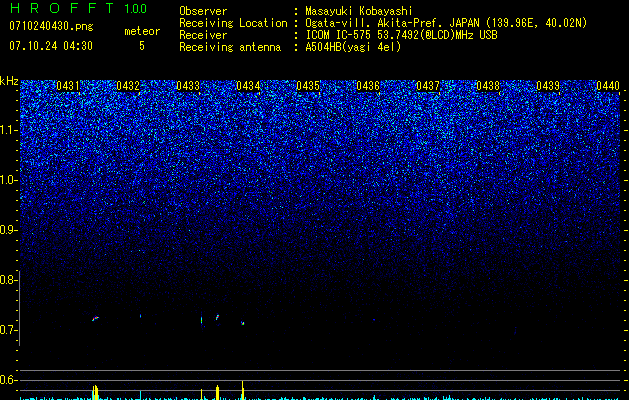The image size is (629, 400).
Task: Click the 0440 time marker
Action: click(x=608, y=85)
